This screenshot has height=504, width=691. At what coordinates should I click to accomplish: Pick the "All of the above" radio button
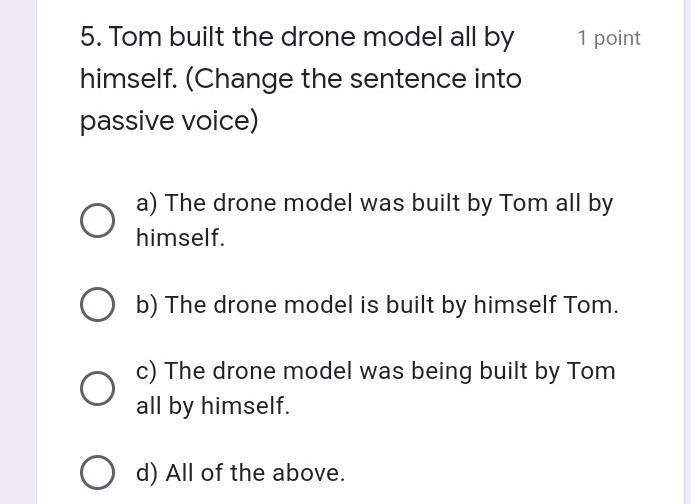(97, 472)
